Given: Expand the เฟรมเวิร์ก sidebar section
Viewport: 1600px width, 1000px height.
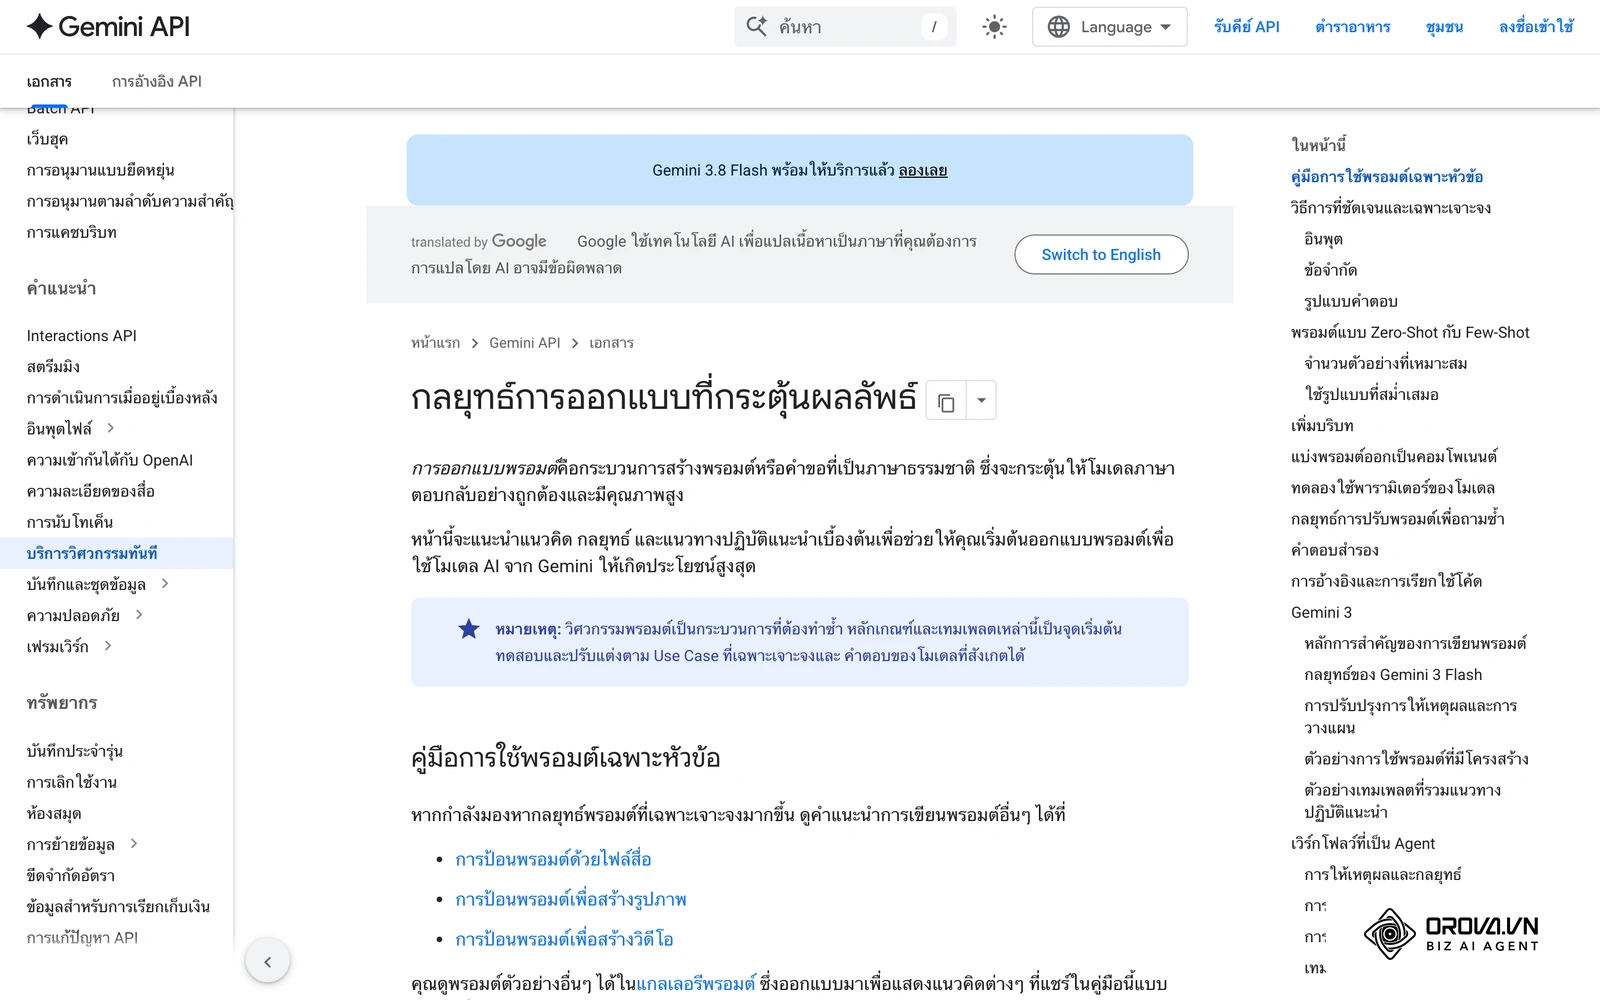Looking at the screenshot, I should (x=108, y=646).
